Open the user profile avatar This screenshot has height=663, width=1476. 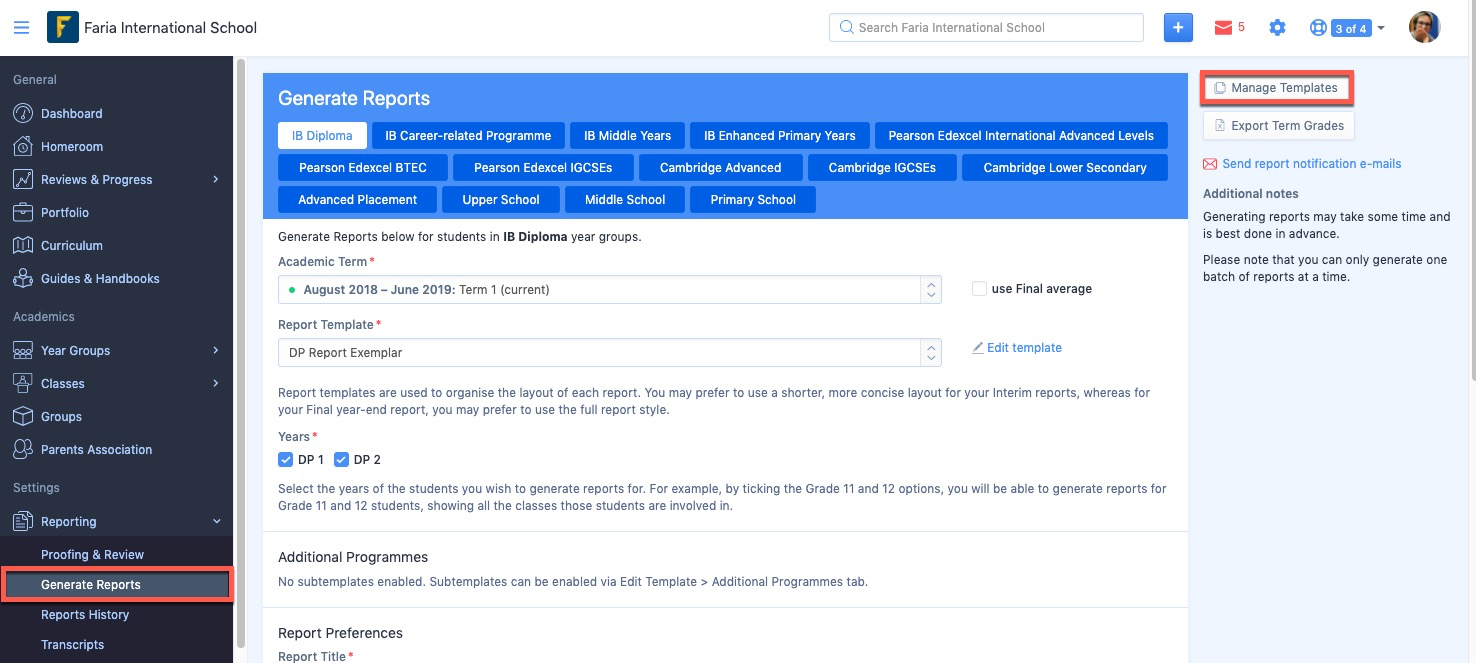click(1424, 28)
